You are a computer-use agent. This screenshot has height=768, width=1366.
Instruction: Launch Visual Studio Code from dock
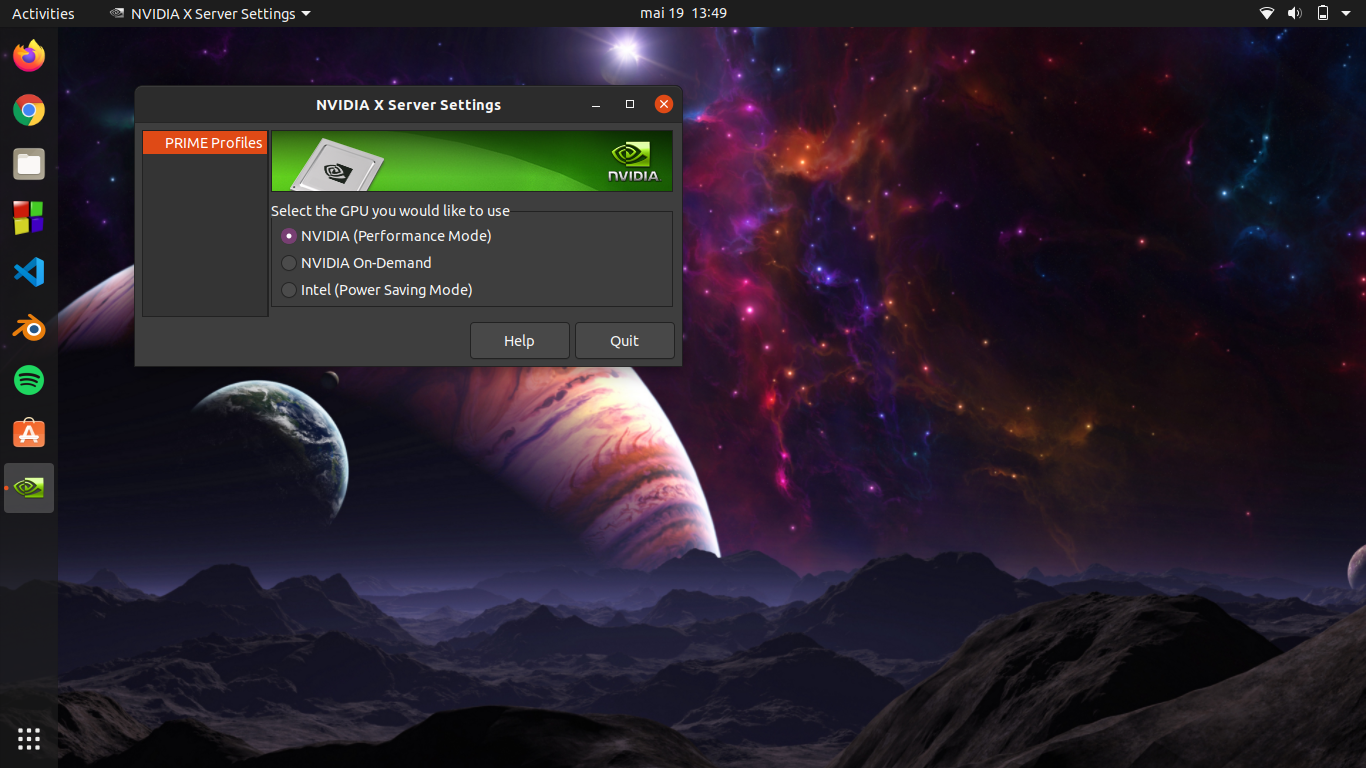[29, 272]
